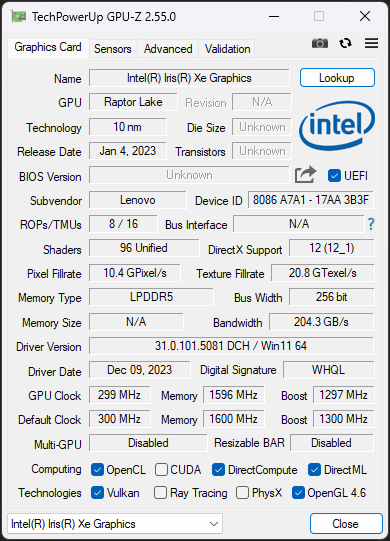
Task: Toggle the Ray Tracing checkbox
Action: tap(160, 493)
